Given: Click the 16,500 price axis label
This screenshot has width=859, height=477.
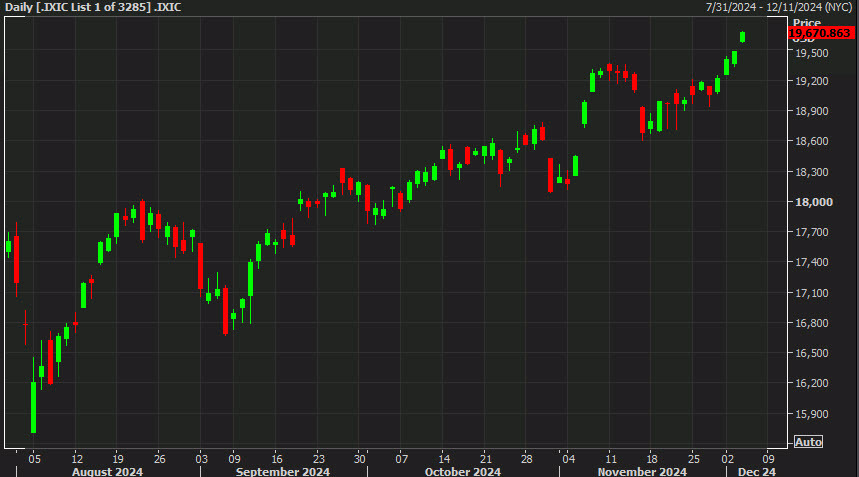Looking at the screenshot, I should pyautogui.click(x=812, y=353).
